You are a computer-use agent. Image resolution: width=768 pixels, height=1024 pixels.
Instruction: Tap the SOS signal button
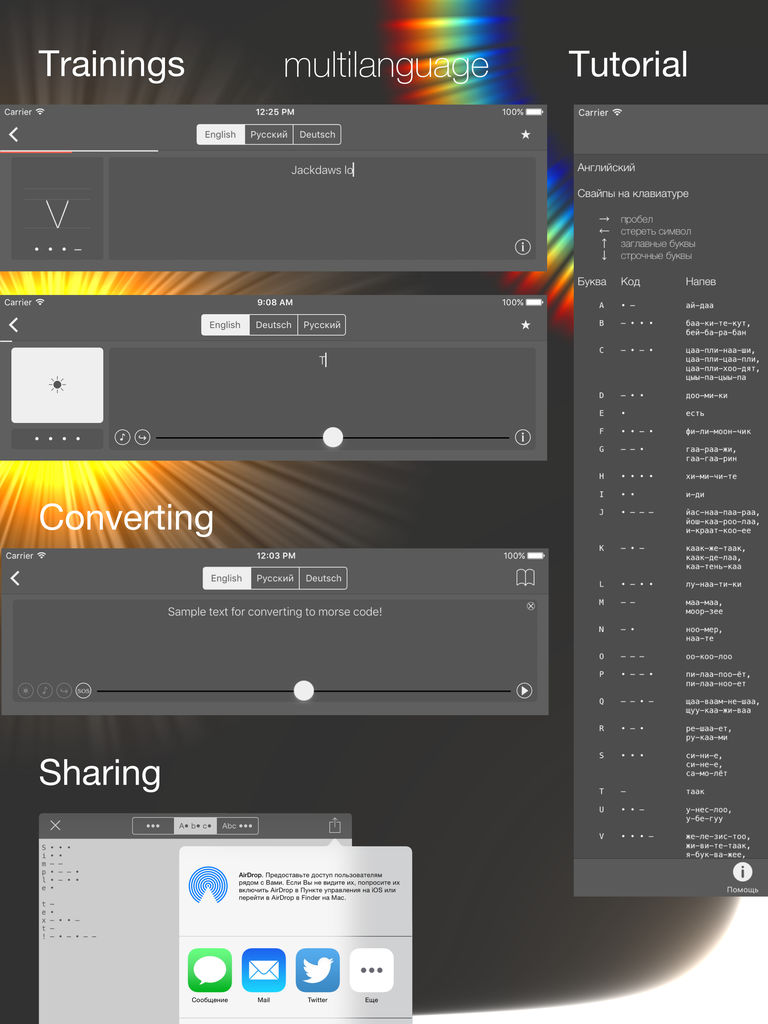83,690
